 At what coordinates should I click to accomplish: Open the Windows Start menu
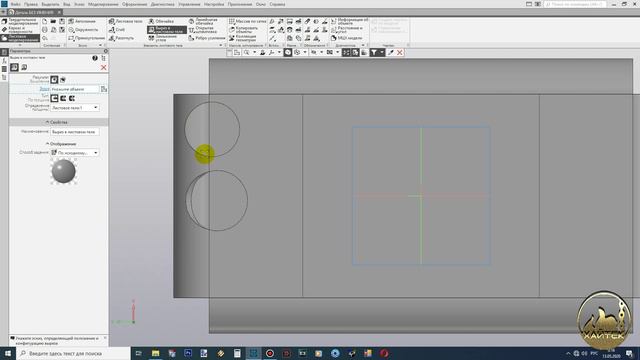(x=8, y=353)
